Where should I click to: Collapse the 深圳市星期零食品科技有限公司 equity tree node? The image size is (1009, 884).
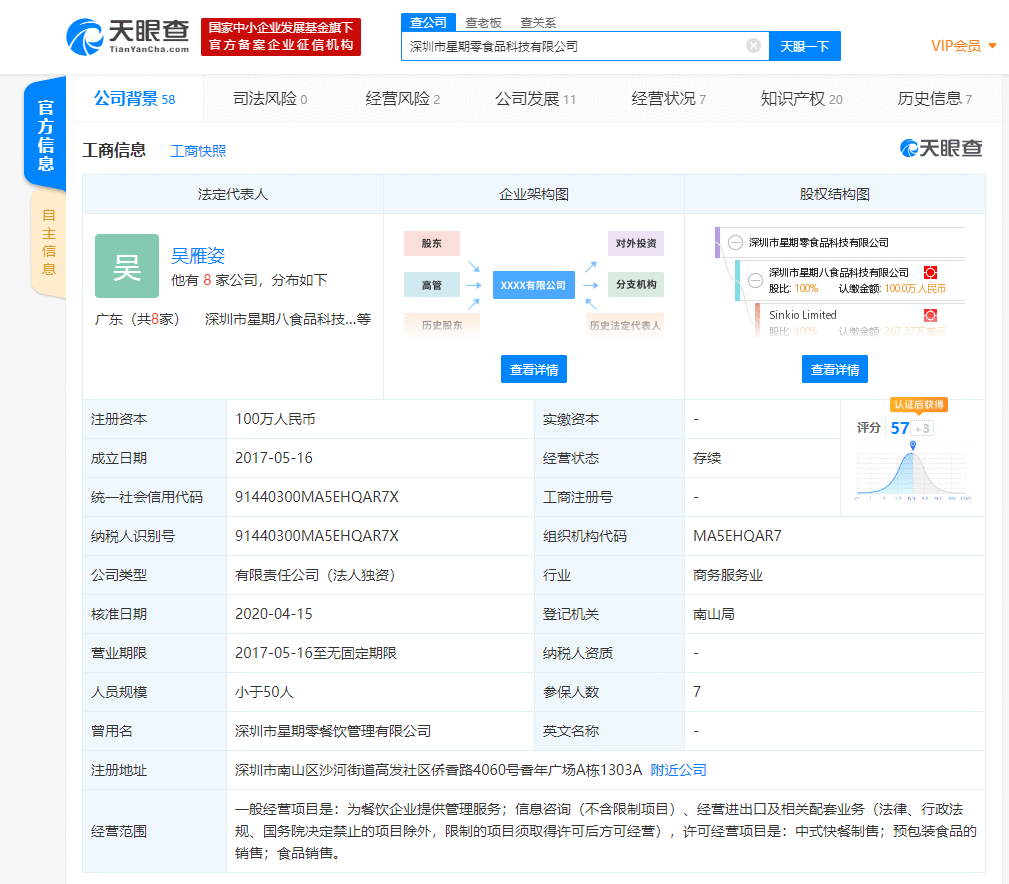click(x=735, y=243)
